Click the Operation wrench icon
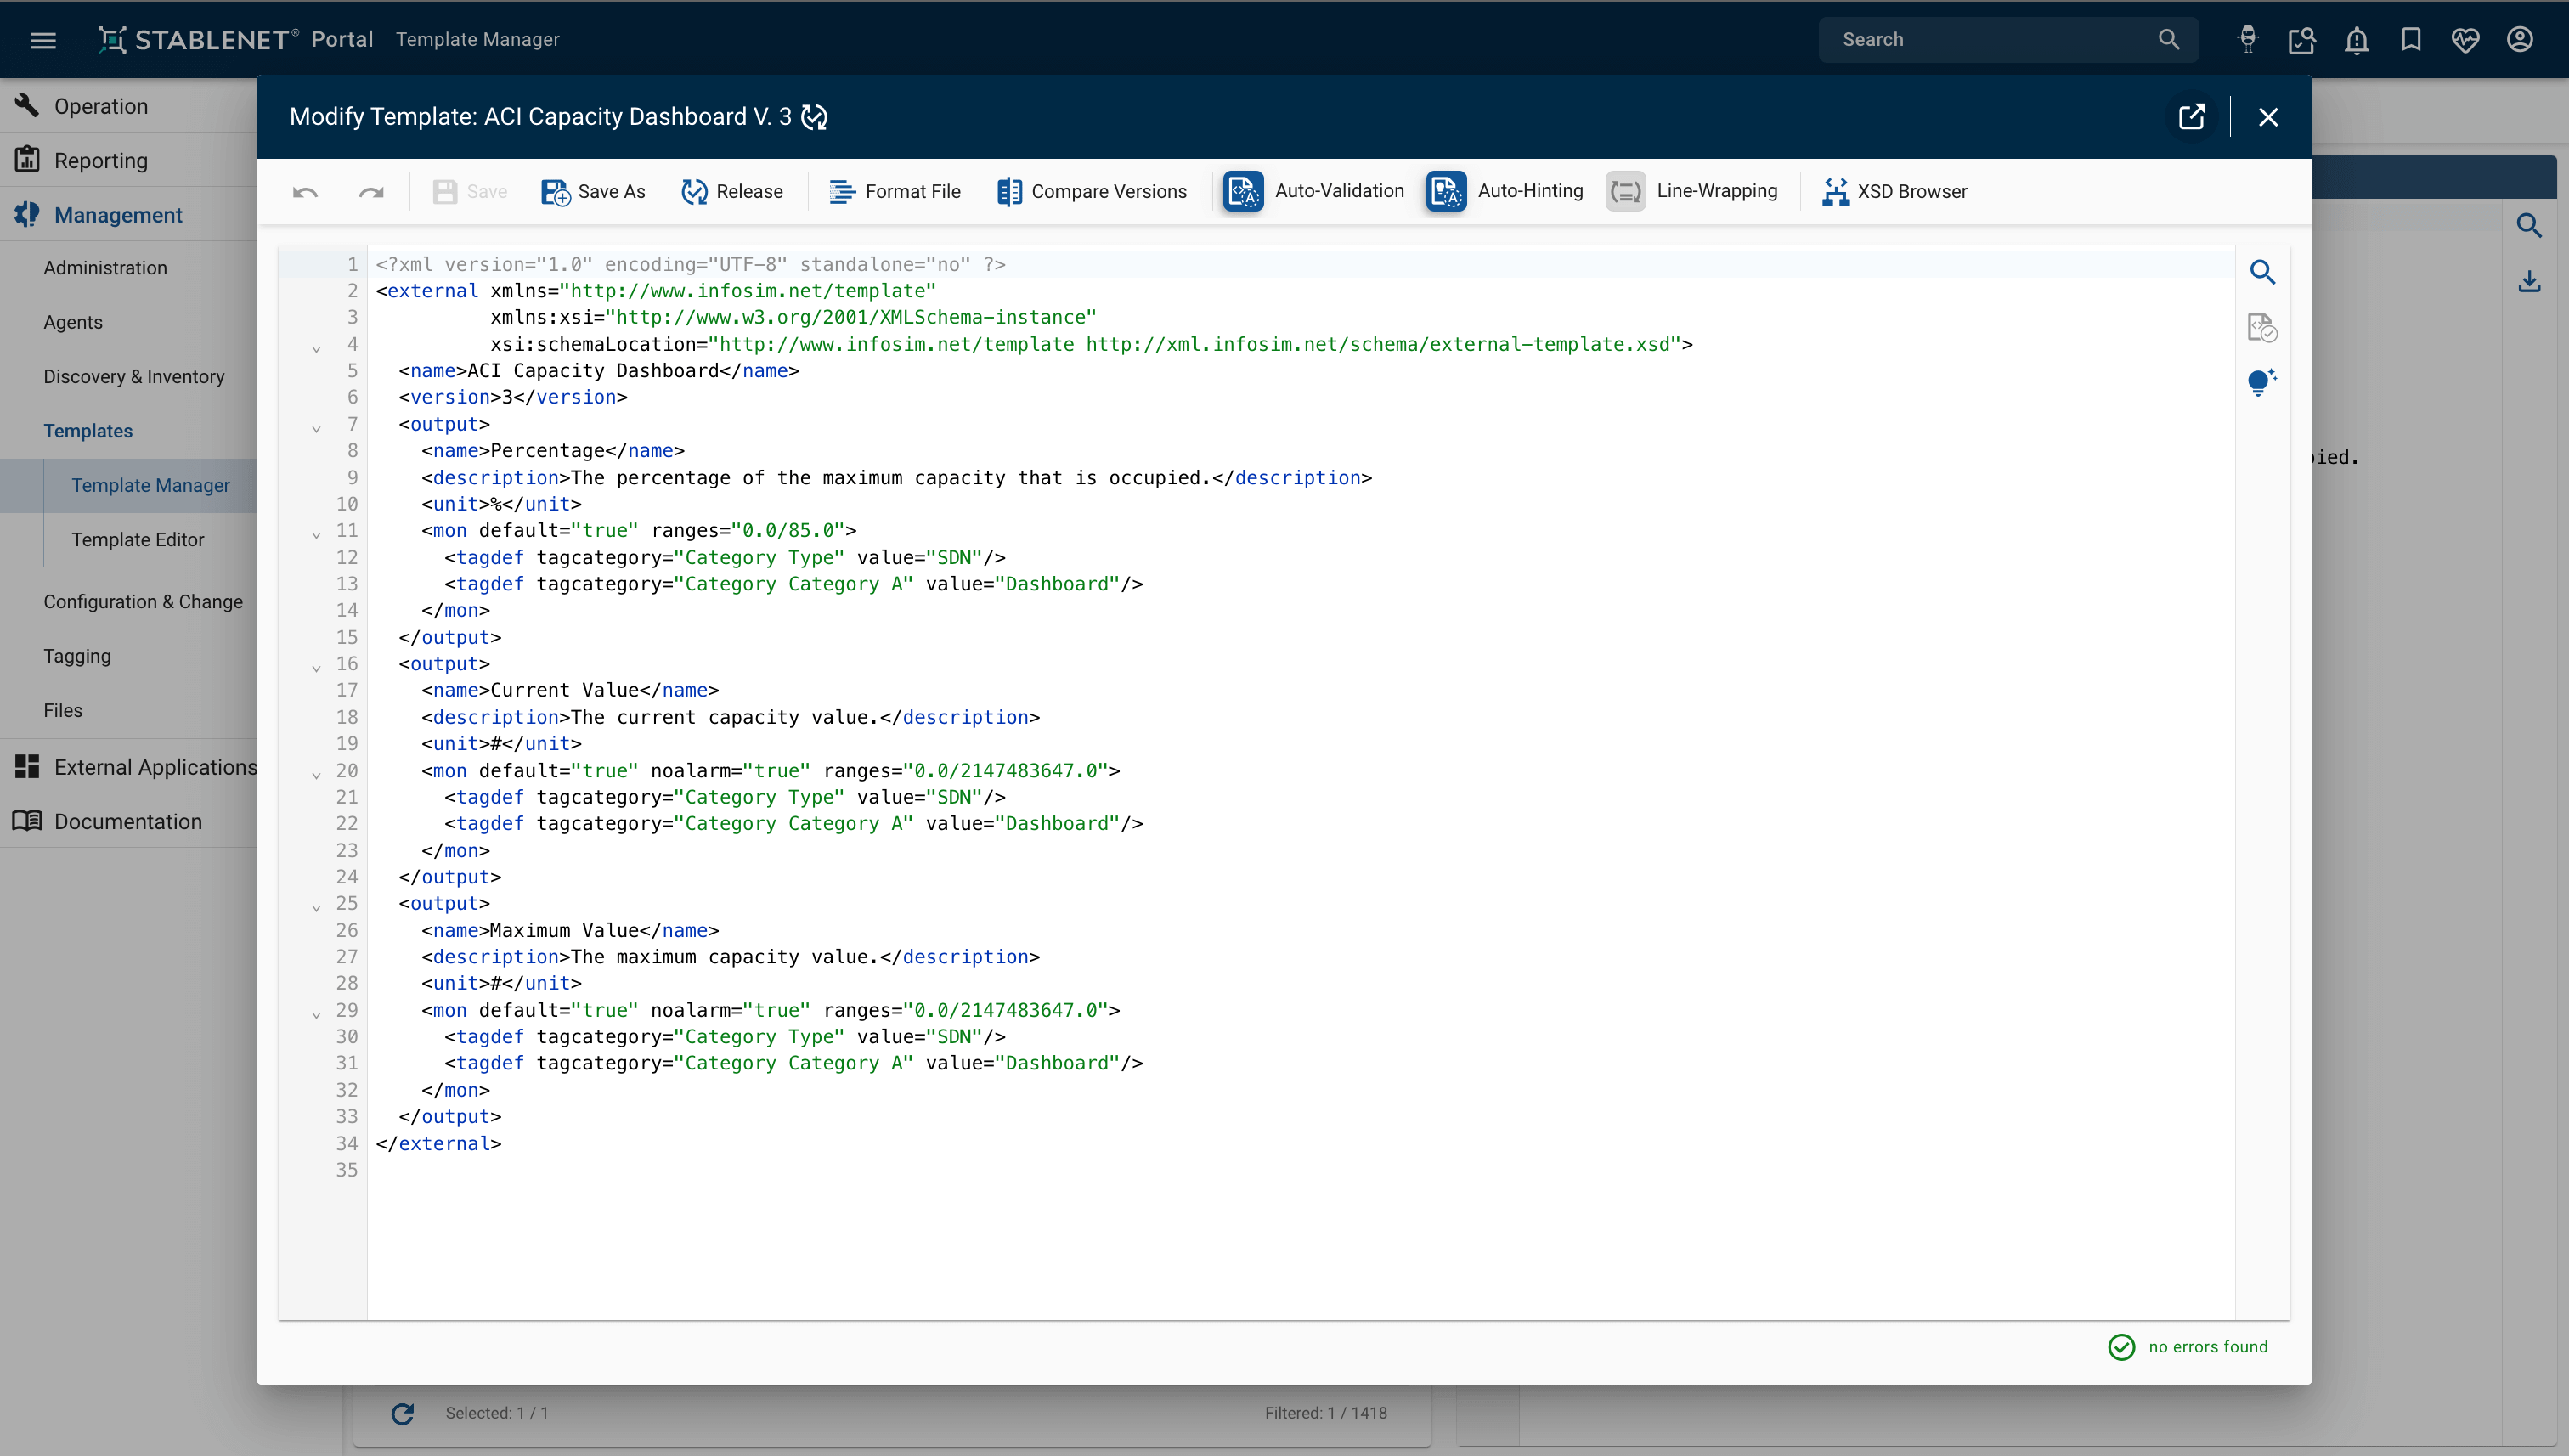 (x=27, y=105)
